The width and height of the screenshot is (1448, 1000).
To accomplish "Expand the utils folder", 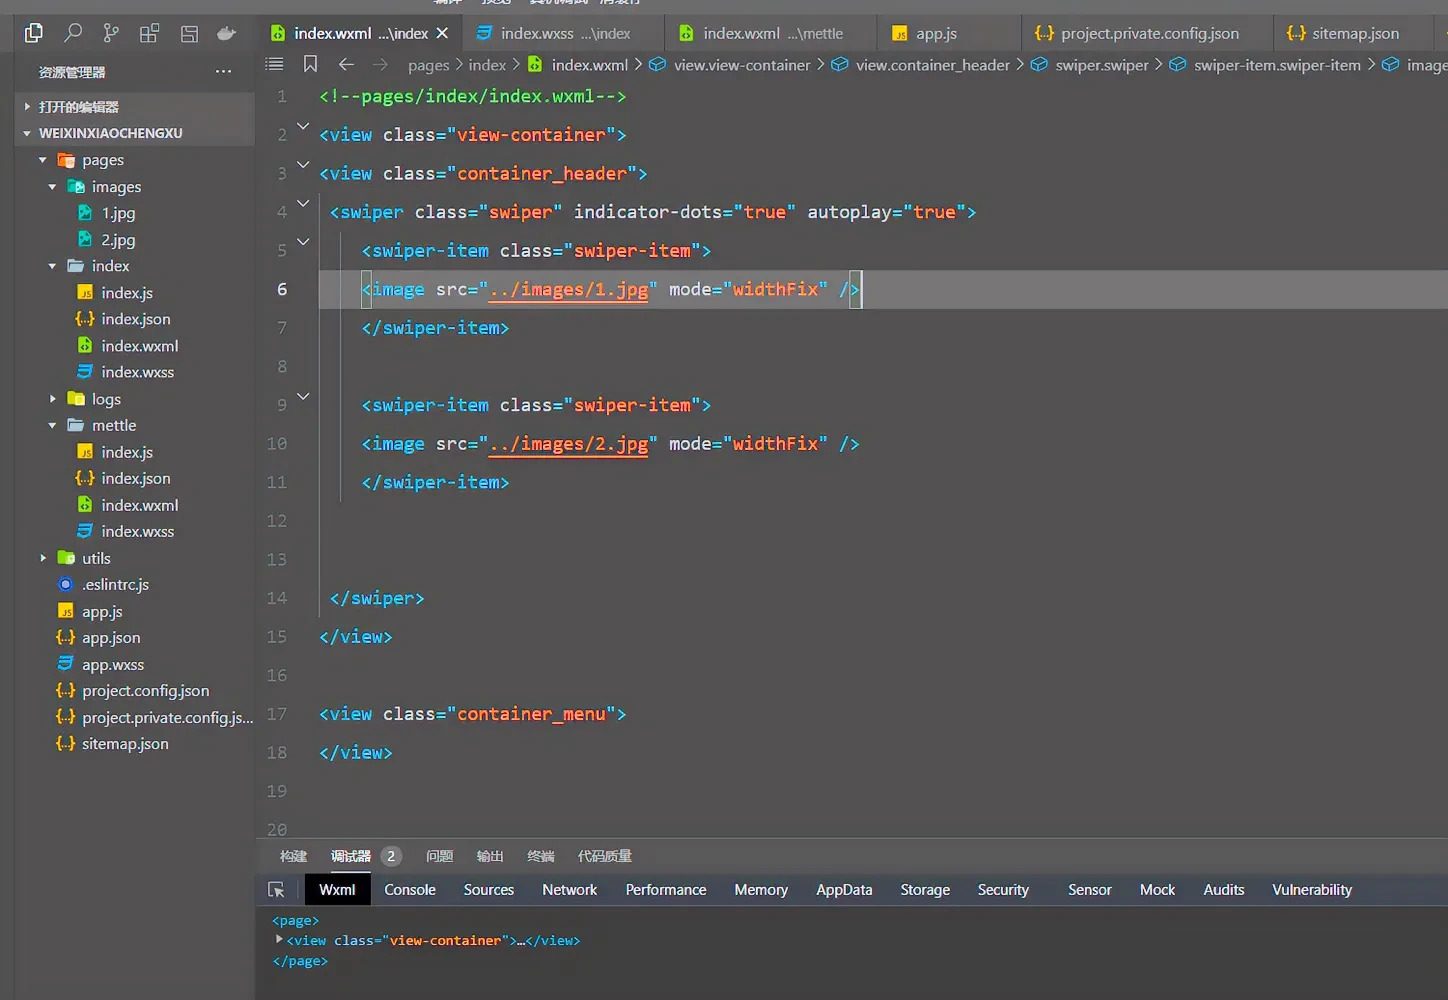I will pyautogui.click(x=43, y=558).
